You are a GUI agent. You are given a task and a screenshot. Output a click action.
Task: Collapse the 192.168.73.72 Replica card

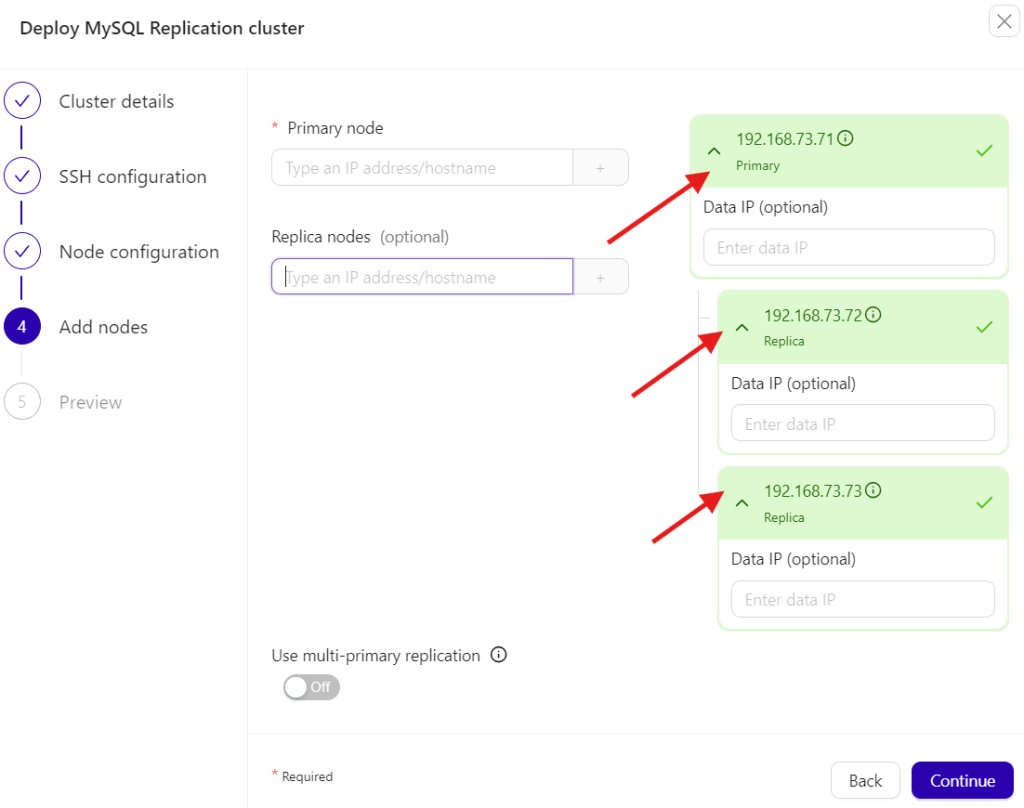click(x=742, y=327)
